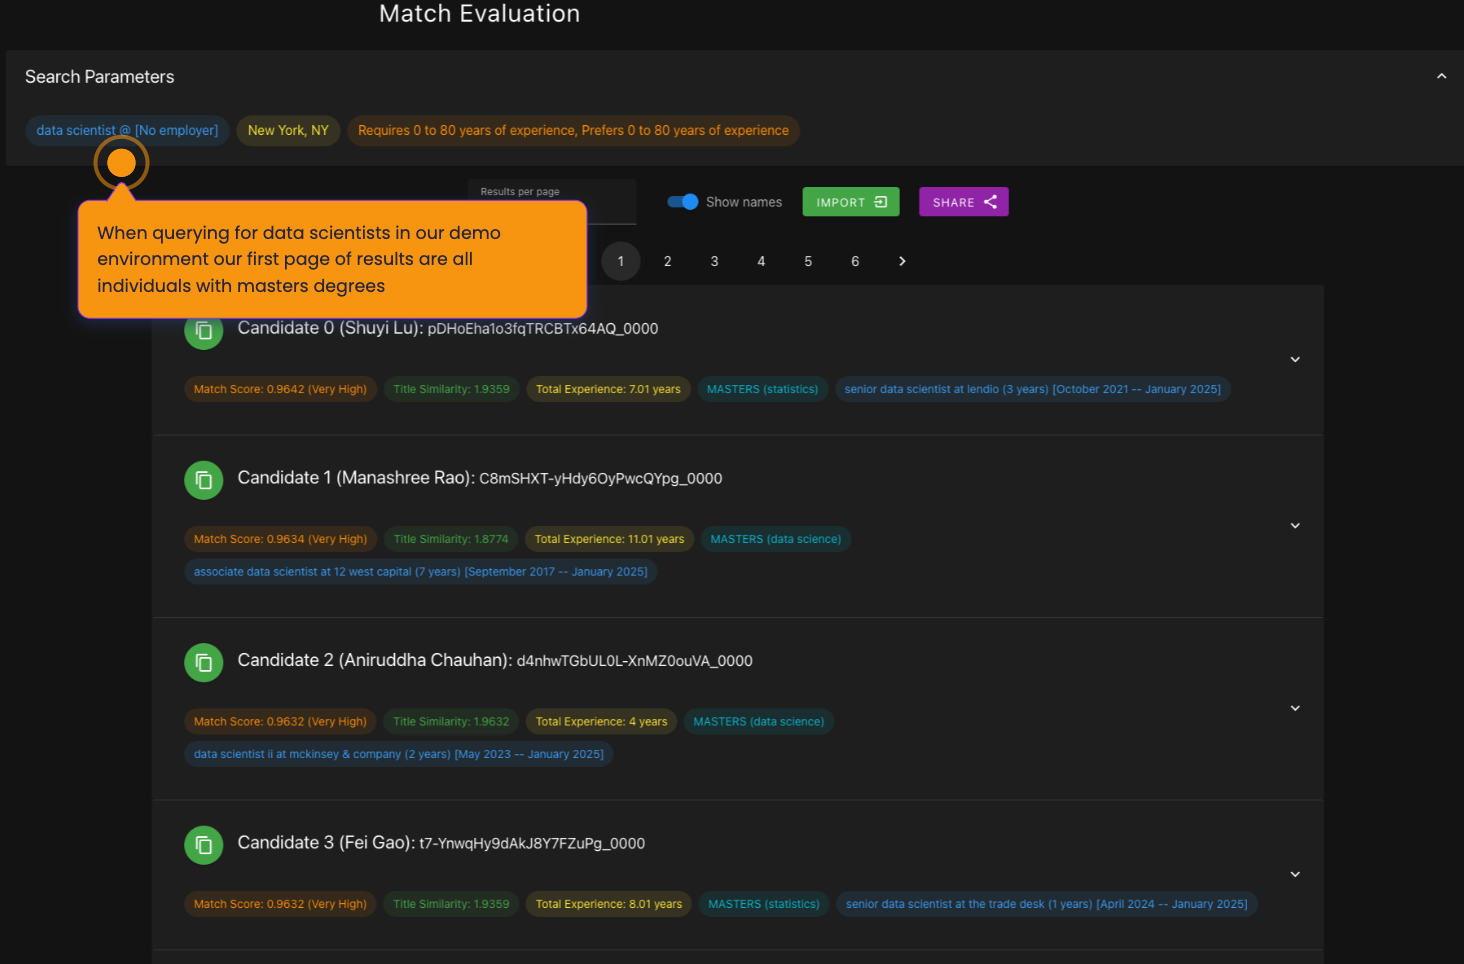Click Fei Gao's 'MASTERS (statistics)' chip
The width and height of the screenshot is (1464, 964).
[764, 904]
